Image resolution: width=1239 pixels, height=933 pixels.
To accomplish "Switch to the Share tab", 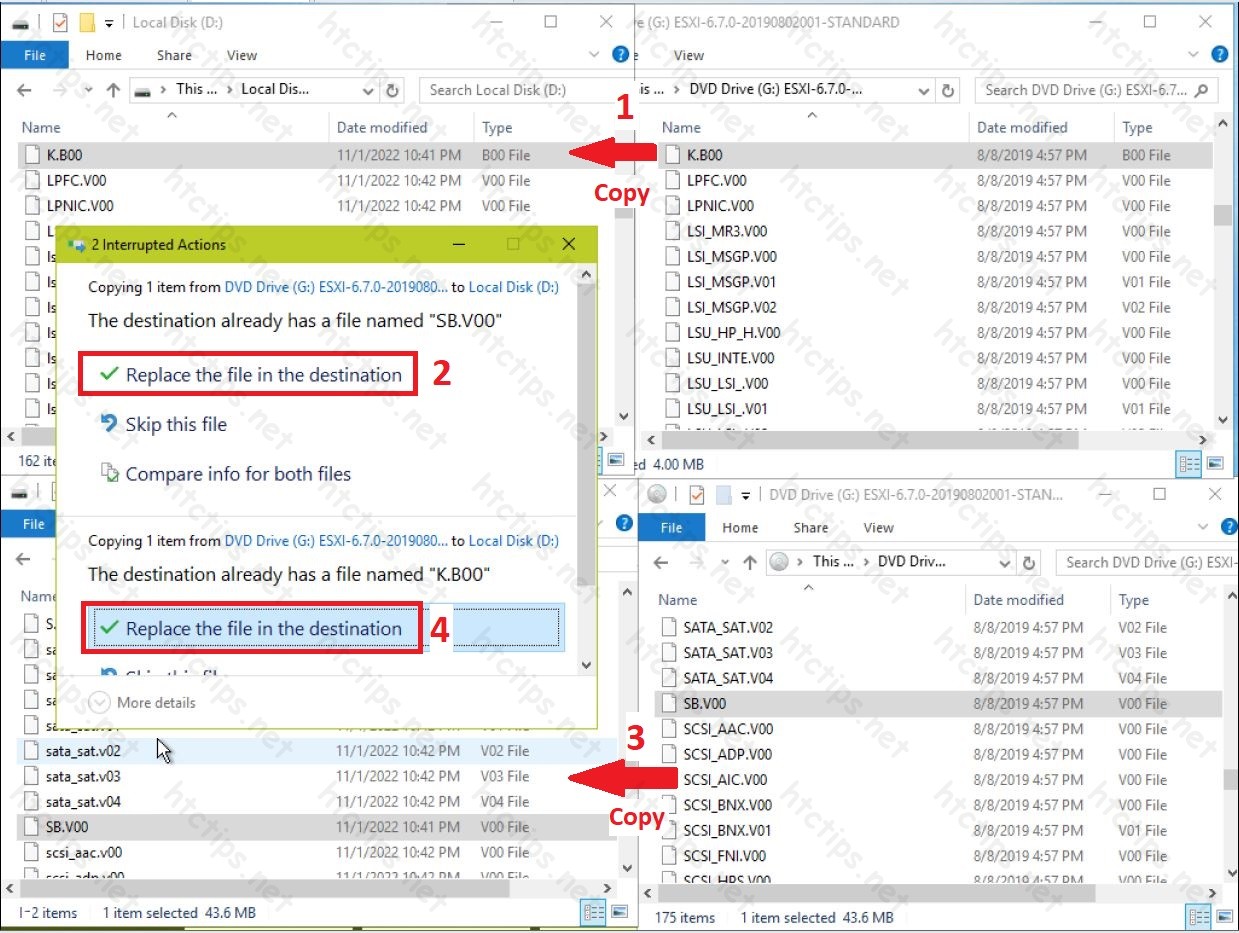I will click(x=173, y=55).
